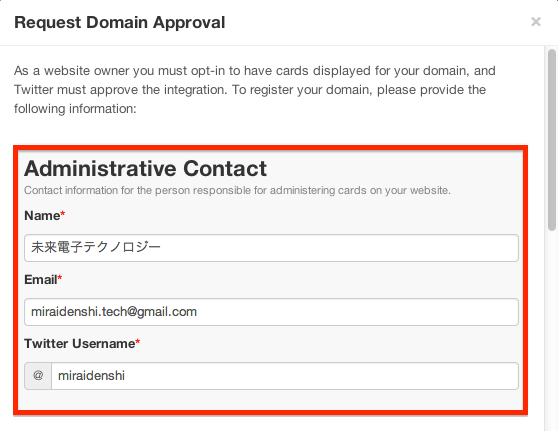This screenshot has height=431, width=558.
Task: Click the red asterisk beside Email
Action: tap(60, 278)
